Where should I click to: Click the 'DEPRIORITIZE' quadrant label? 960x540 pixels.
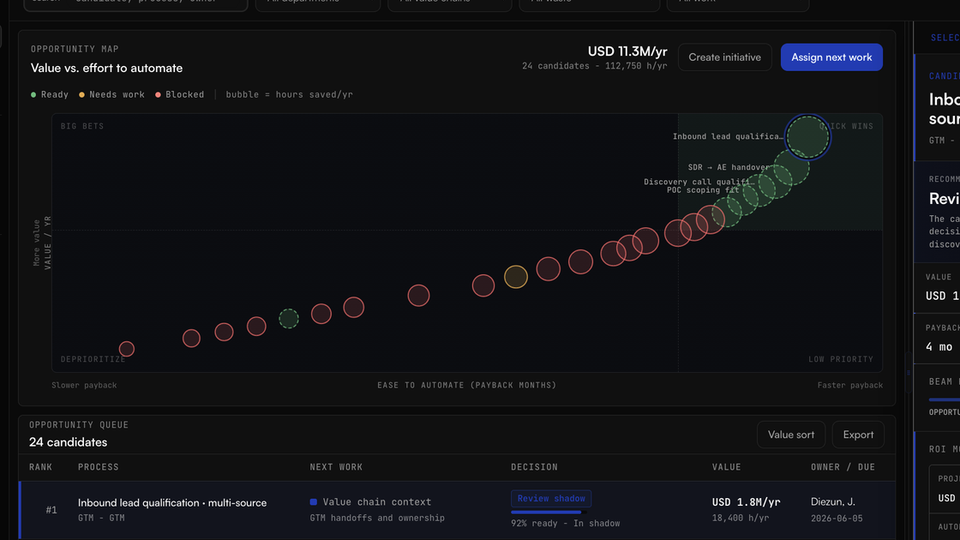point(93,359)
